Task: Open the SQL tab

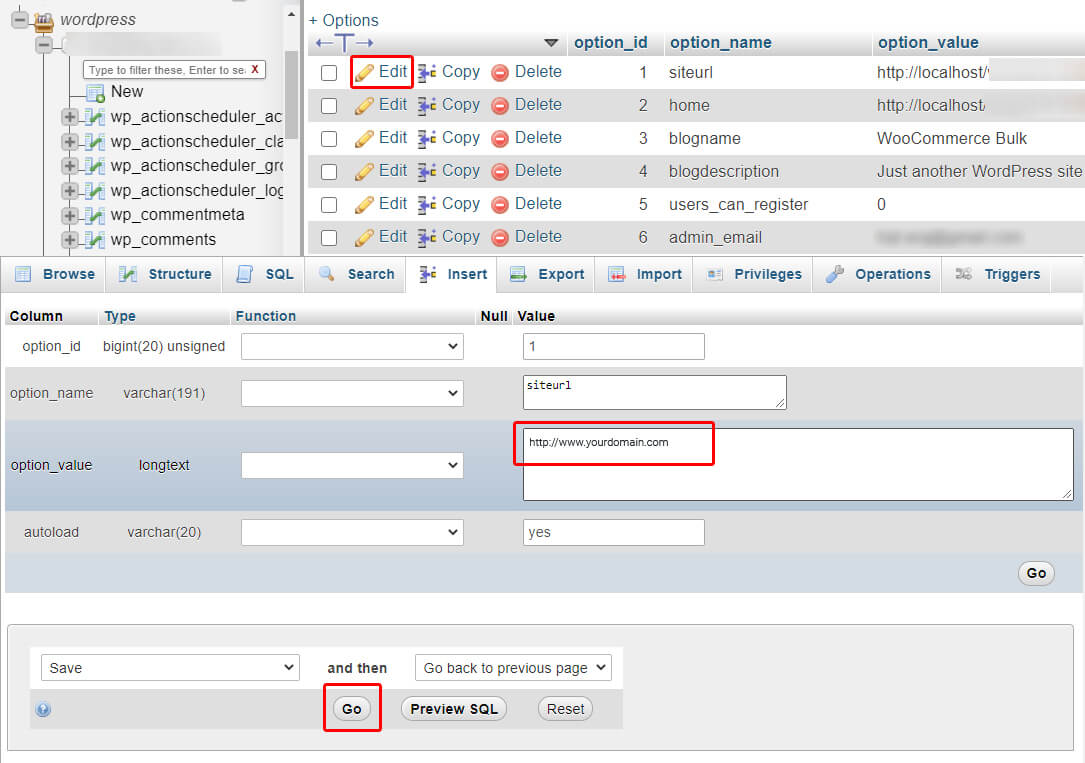Action: (x=265, y=274)
